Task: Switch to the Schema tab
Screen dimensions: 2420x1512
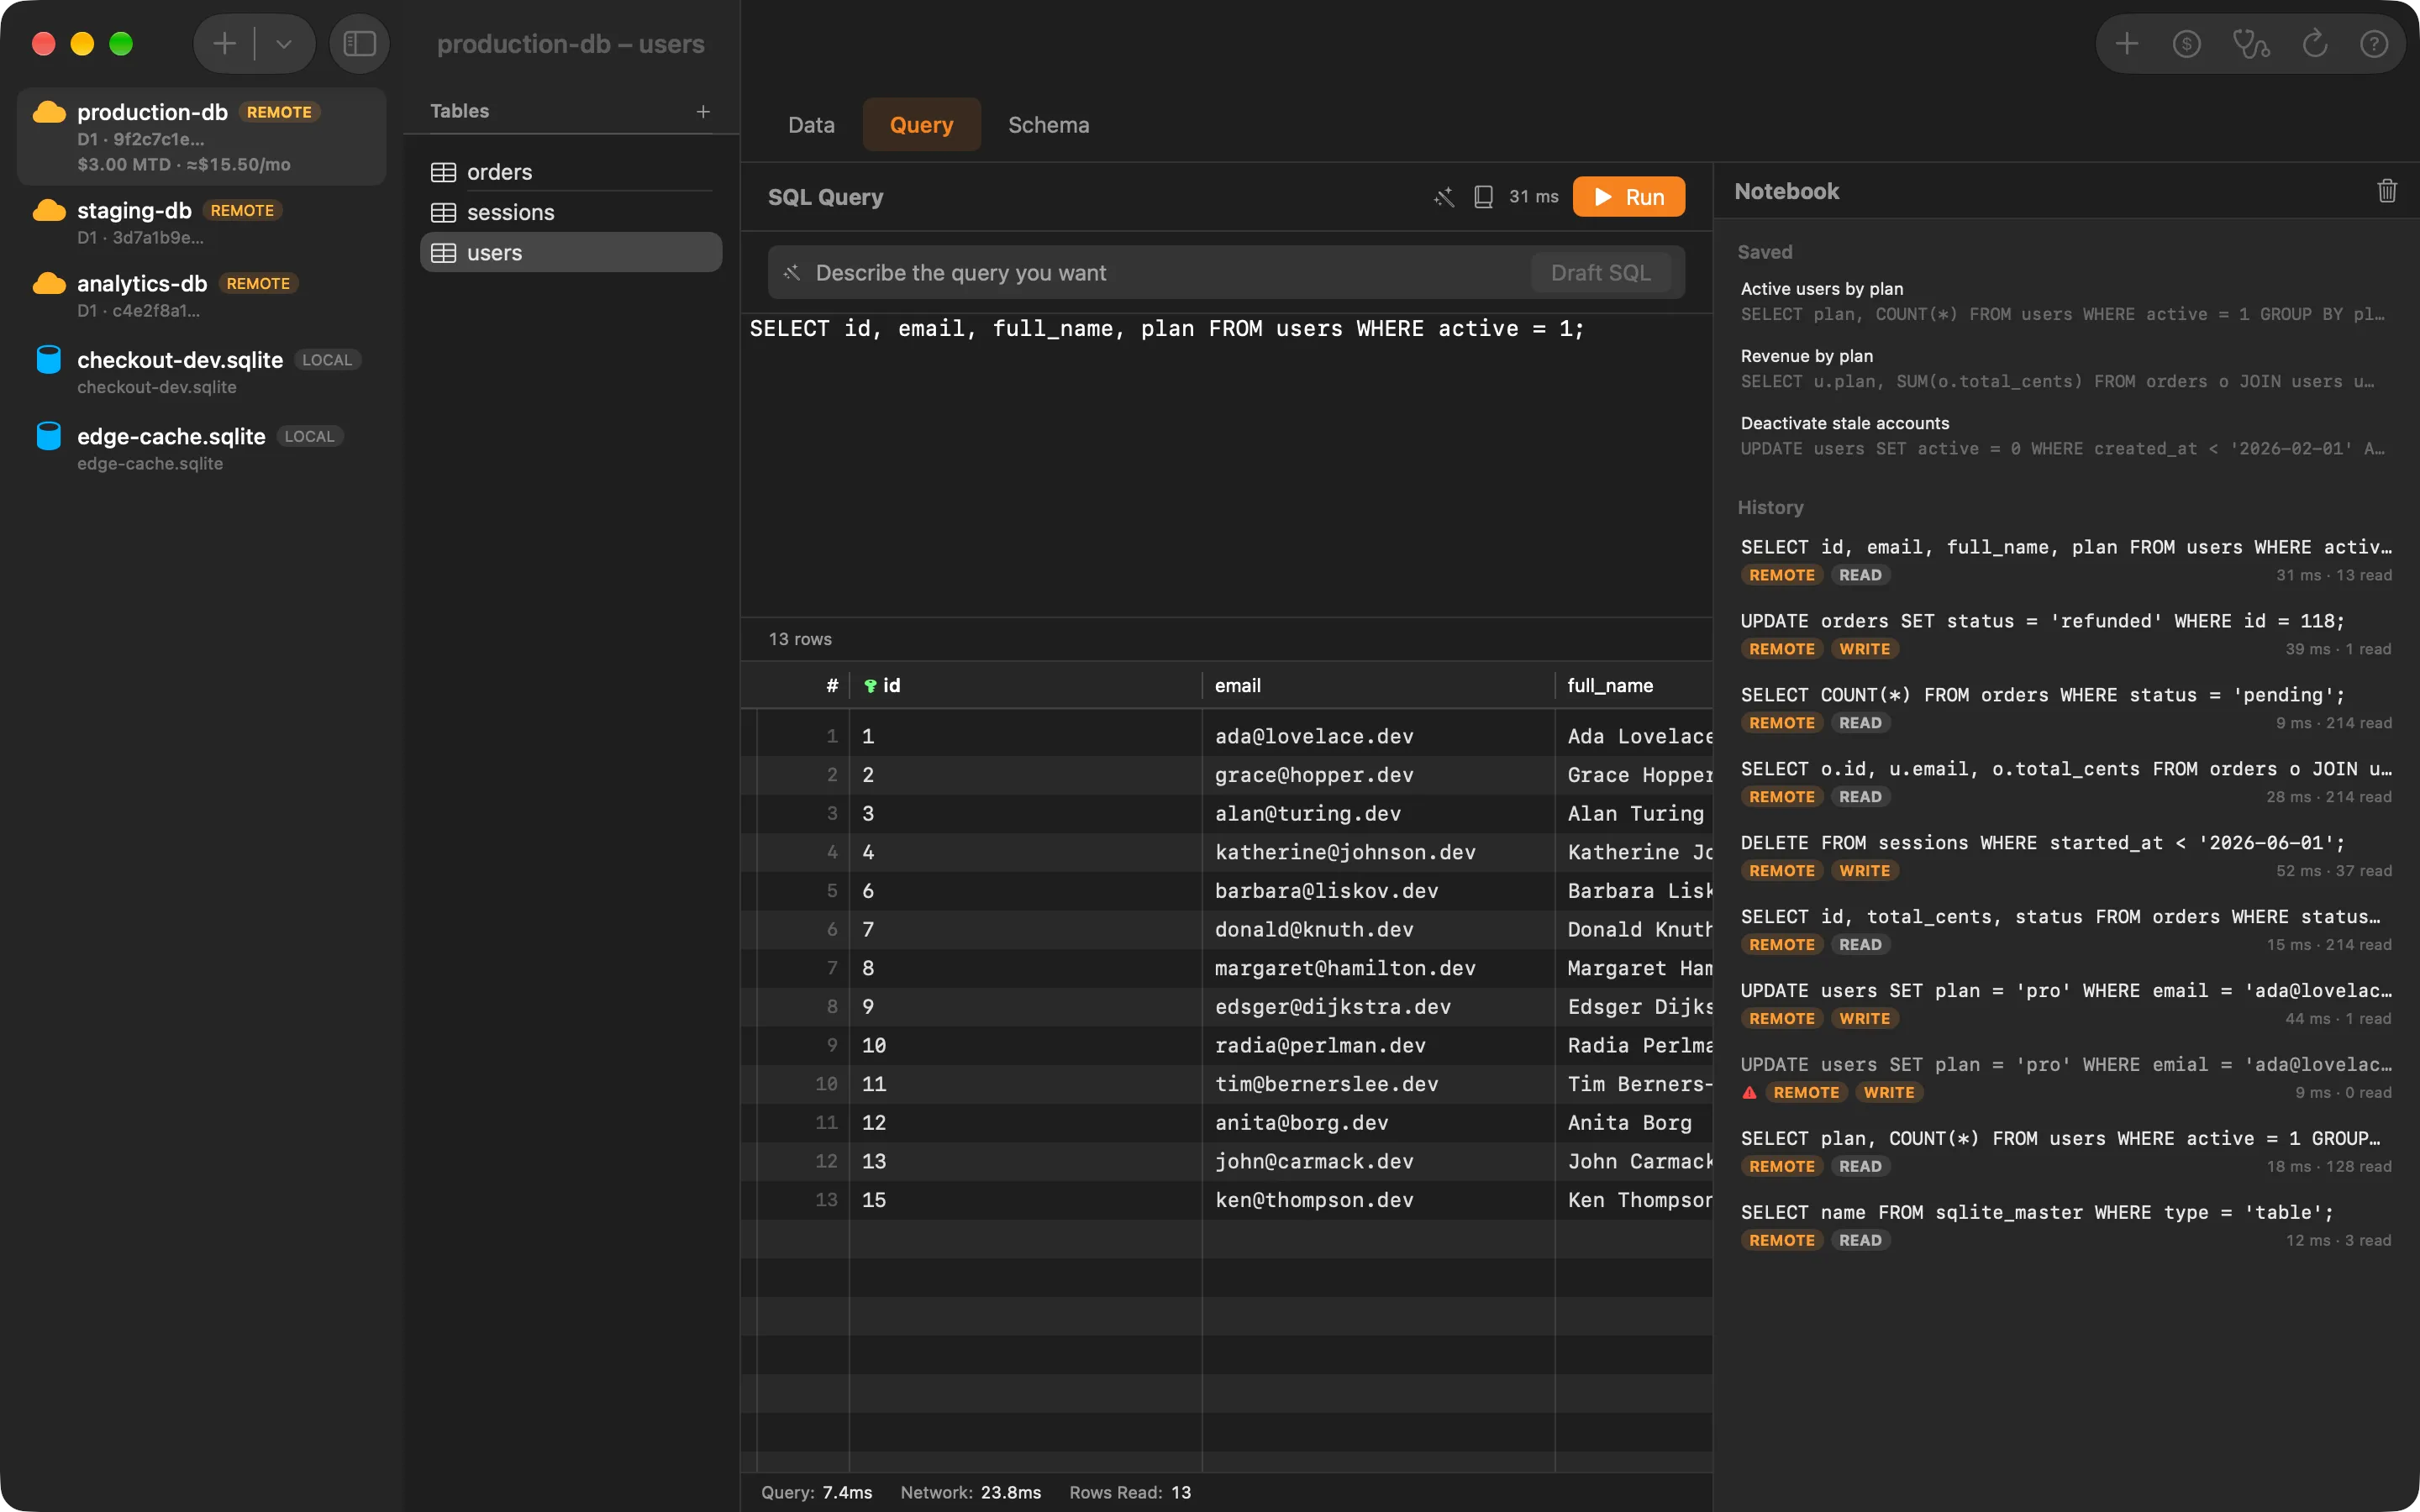Action: coord(1048,125)
